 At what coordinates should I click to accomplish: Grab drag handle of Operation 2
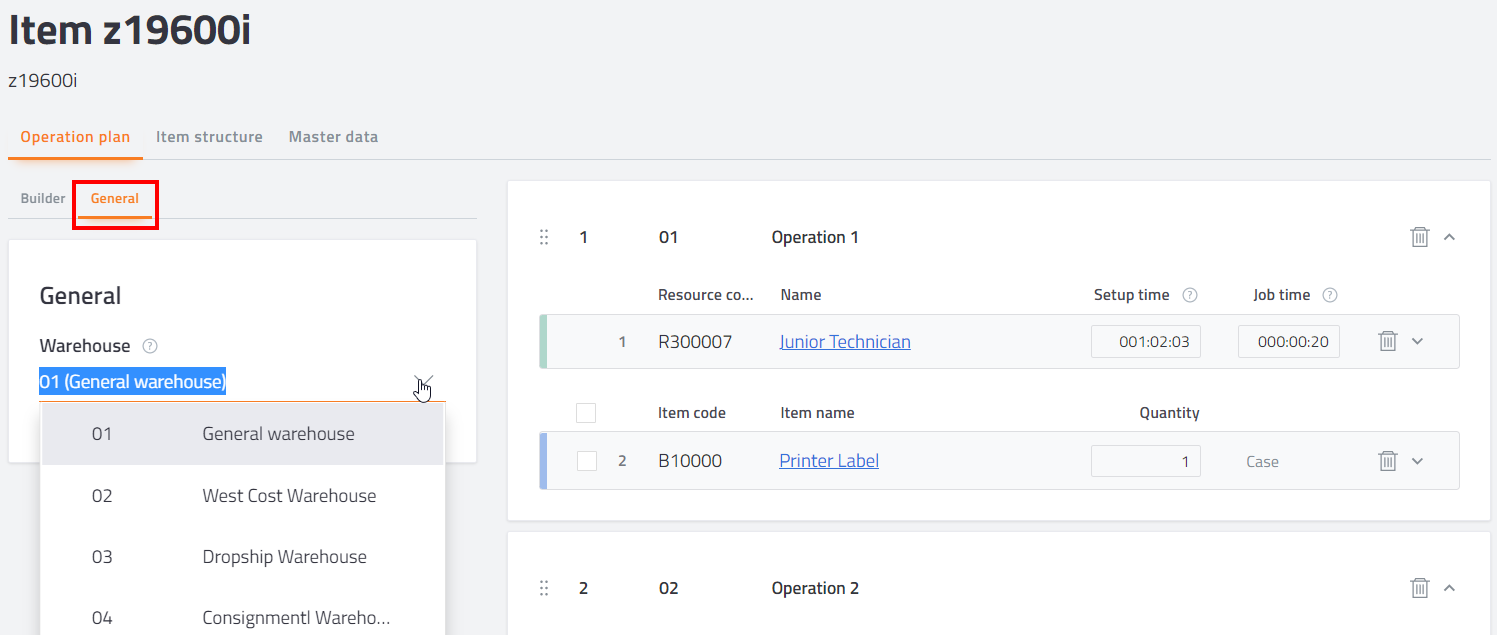pos(544,588)
